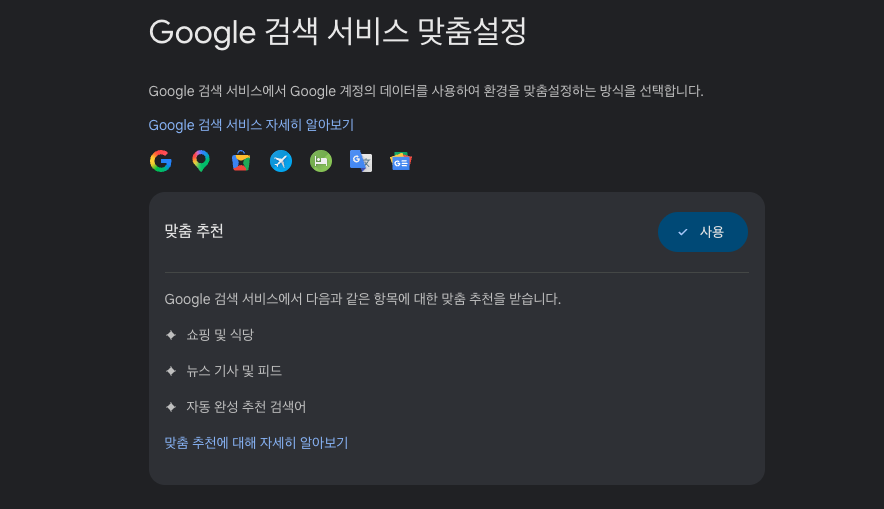This screenshot has height=509, width=884.
Task: Click the Google Search 'G' icon
Action: point(161,161)
